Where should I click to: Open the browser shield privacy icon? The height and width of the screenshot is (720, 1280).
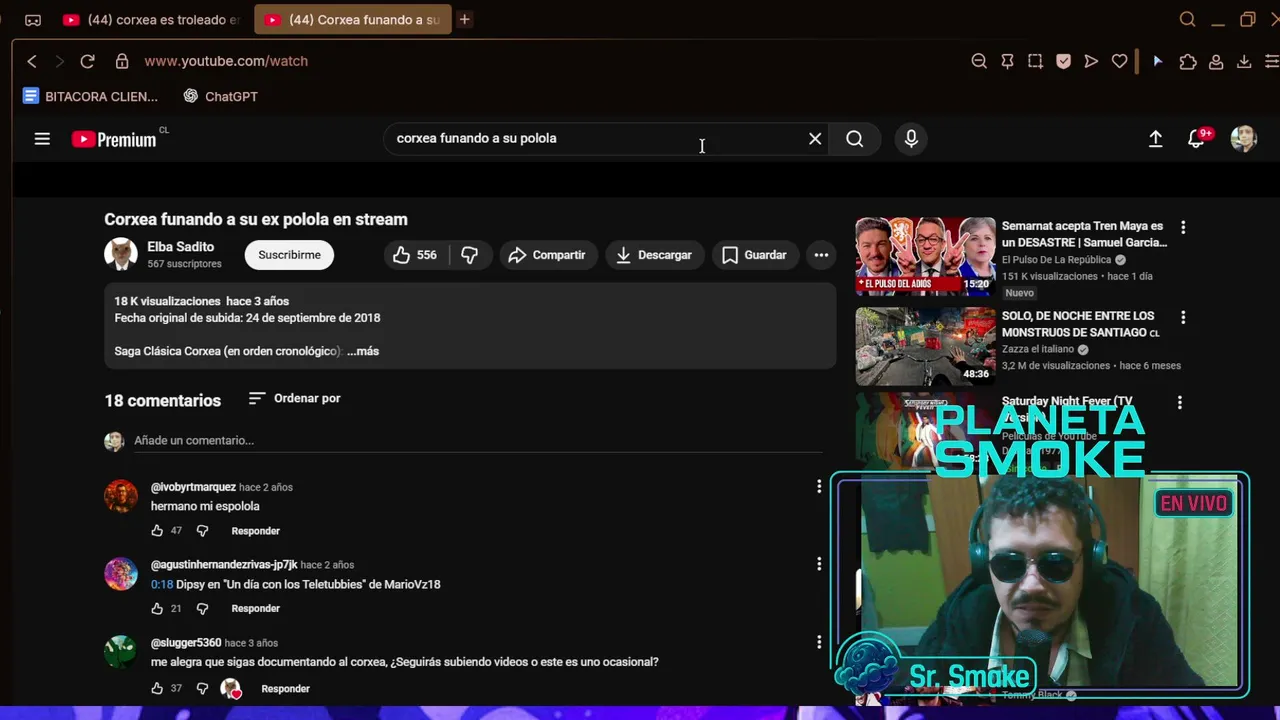point(1063,61)
